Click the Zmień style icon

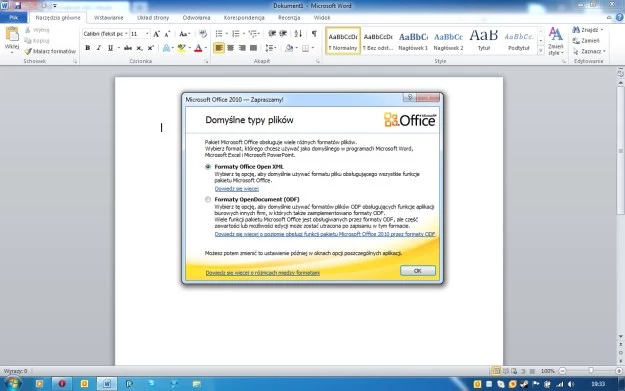[556, 41]
